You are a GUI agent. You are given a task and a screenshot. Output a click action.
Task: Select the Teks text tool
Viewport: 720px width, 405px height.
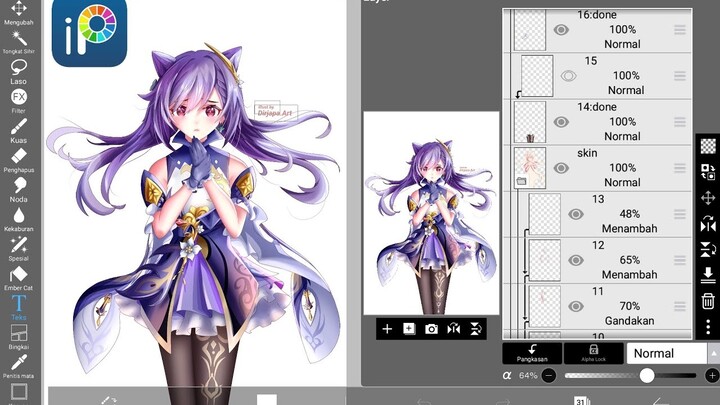(x=18, y=307)
